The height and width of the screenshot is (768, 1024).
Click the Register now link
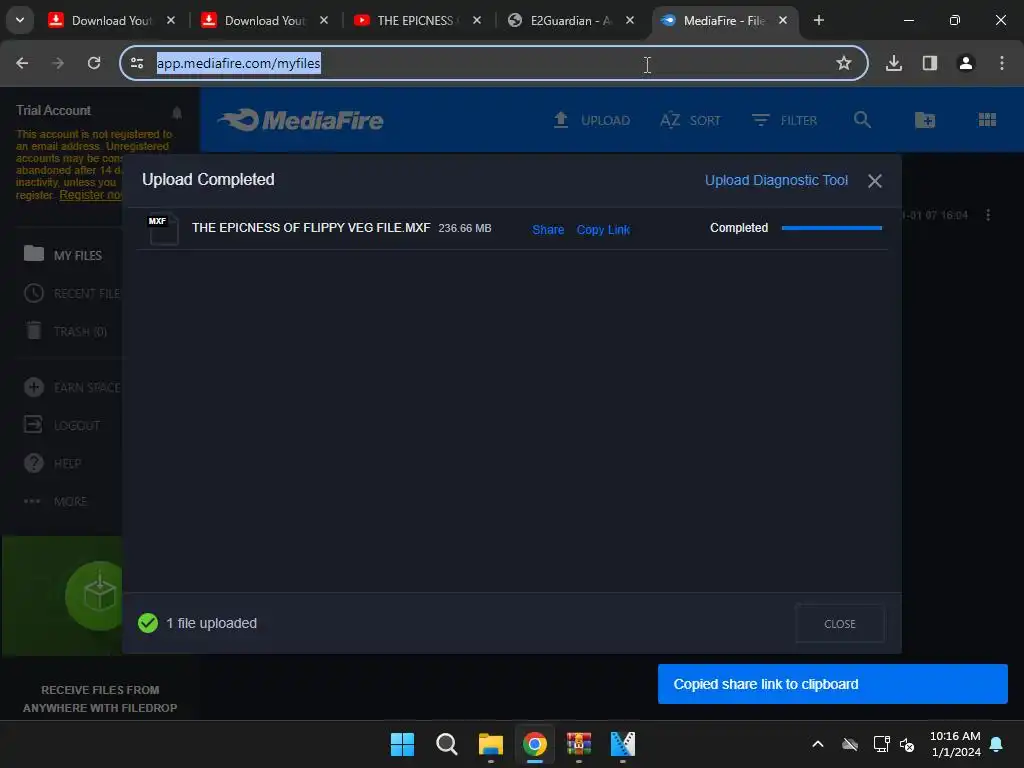click(x=91, y=195)
